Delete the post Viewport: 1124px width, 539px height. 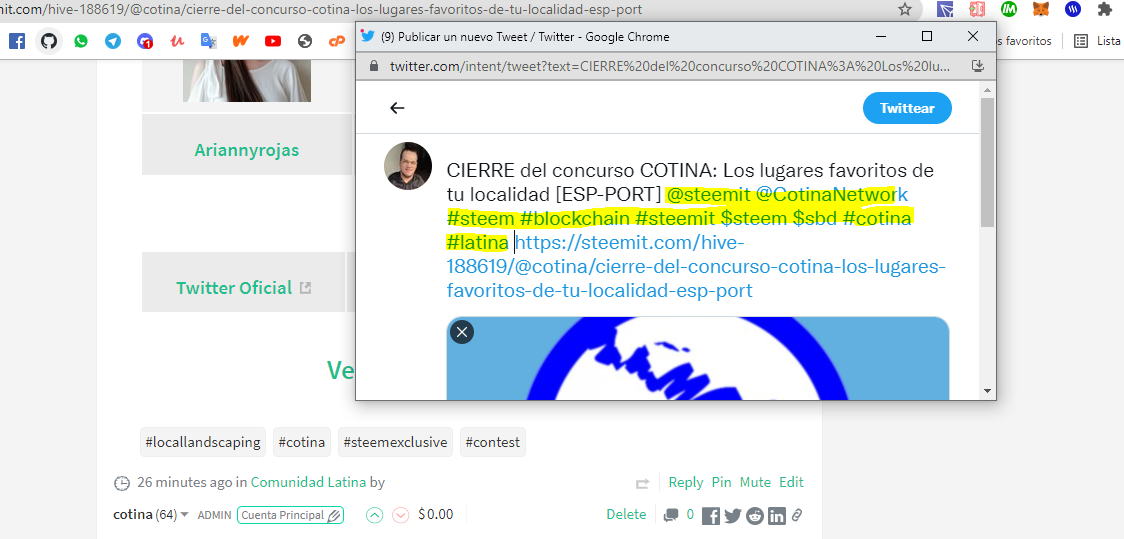coord(626,514)
